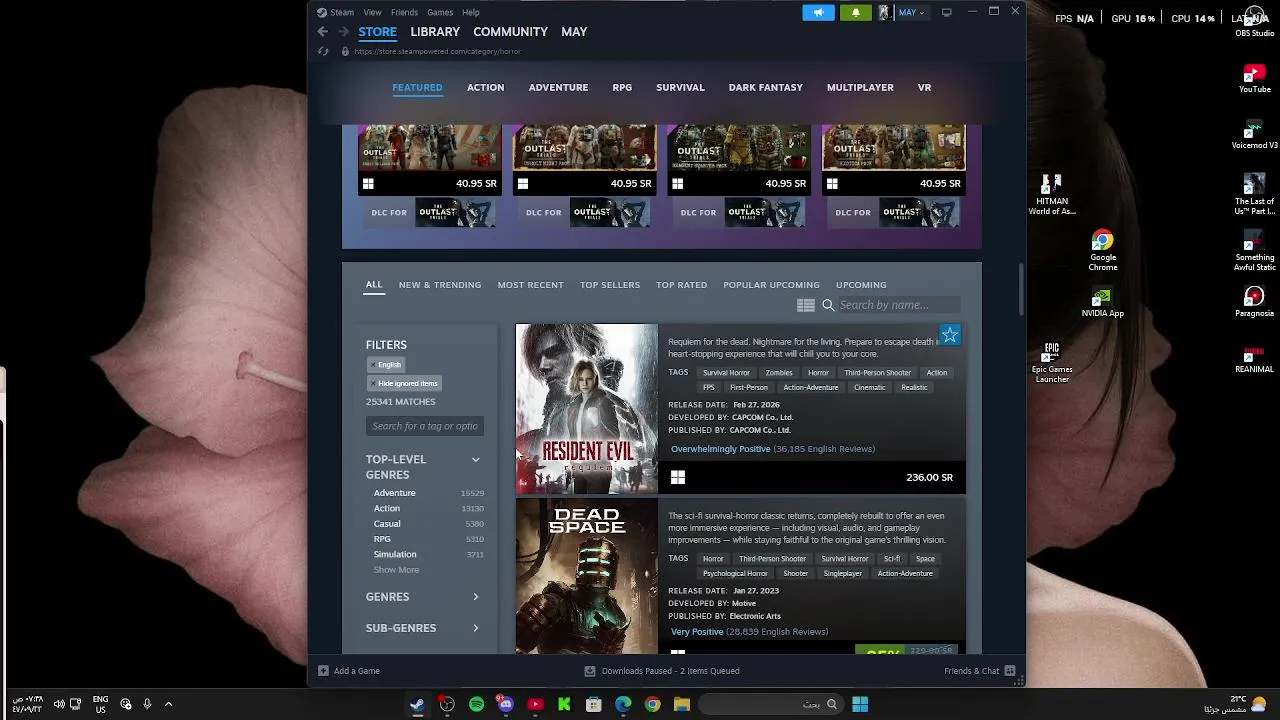The width and height of the screenshot is (1280, 720).
Task: Open NVIDIA App desktop shortcut
Action: coord(1103,303)
